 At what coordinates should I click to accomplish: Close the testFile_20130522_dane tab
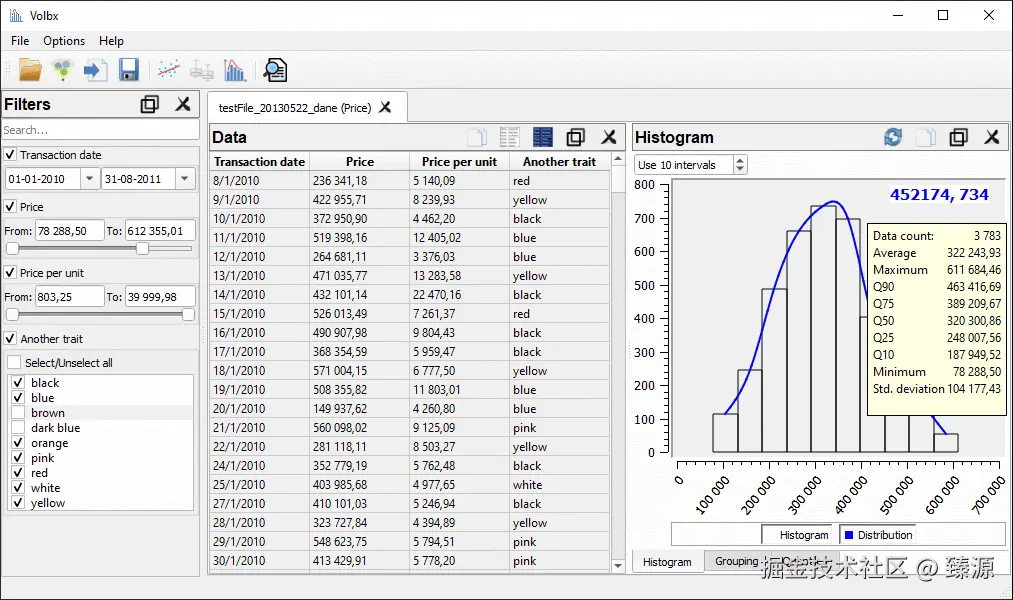(385, 107)
